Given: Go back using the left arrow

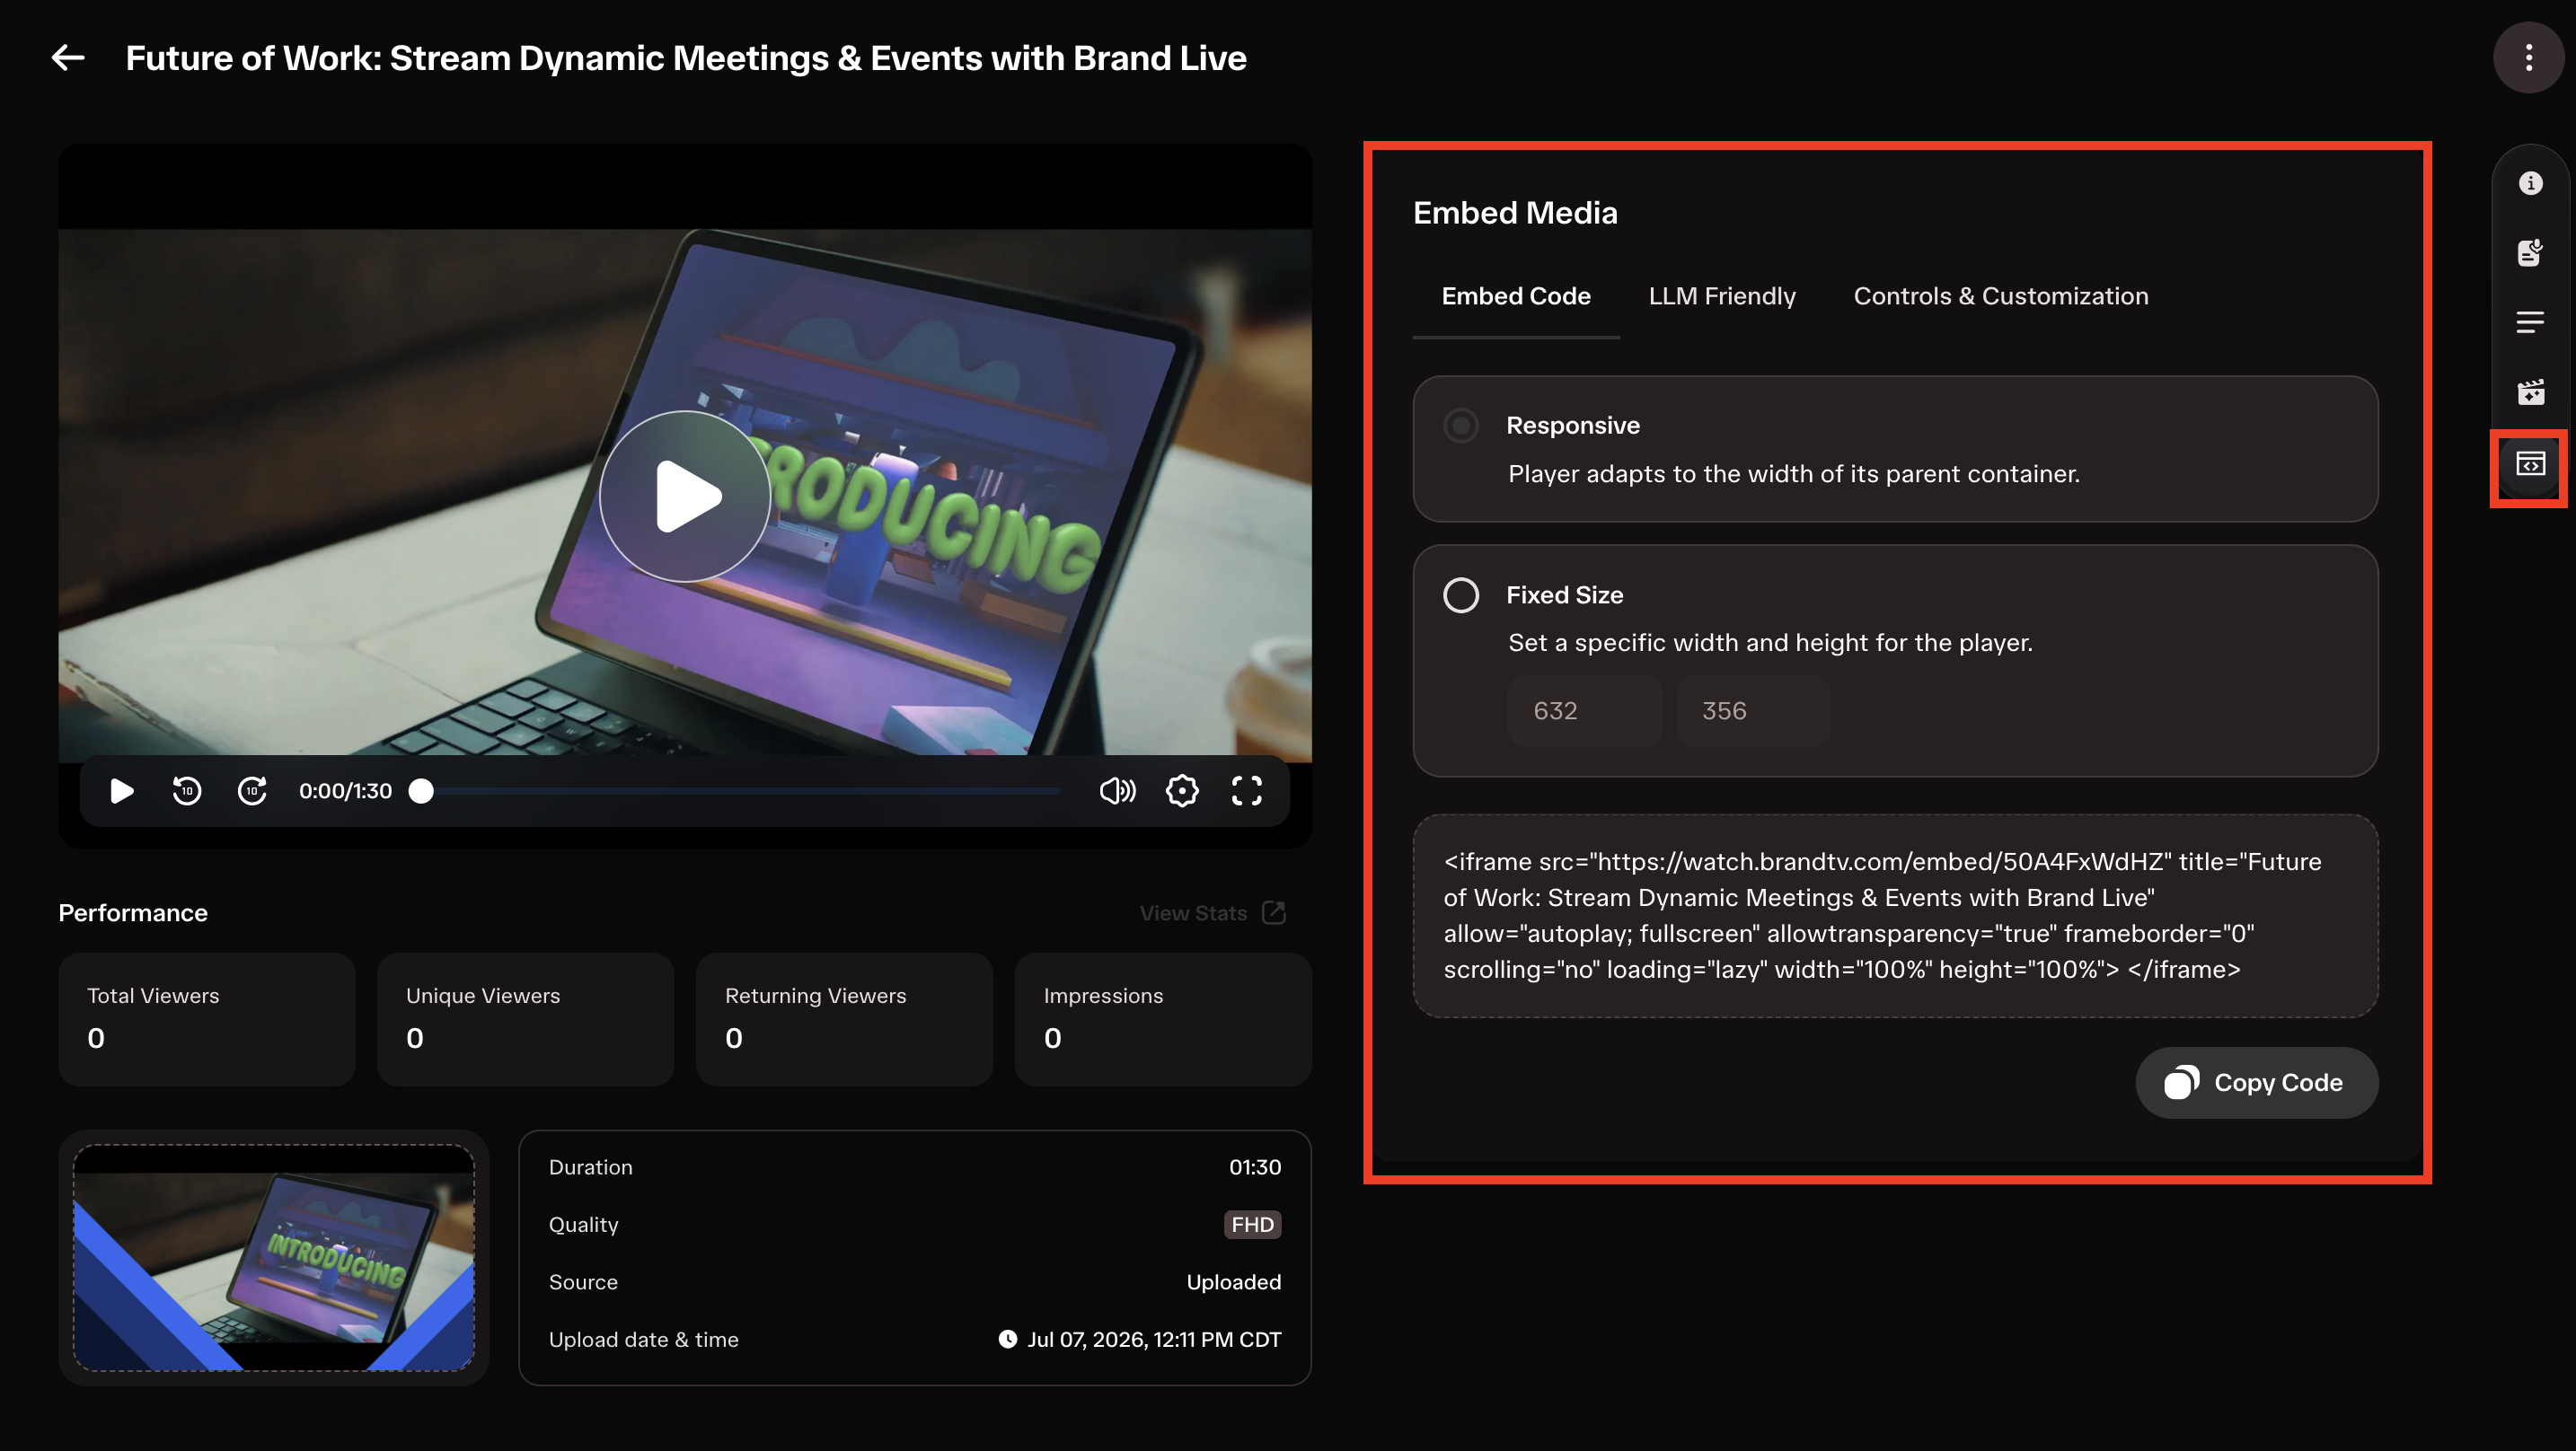Looking at the screenshot, I should 68,58.
